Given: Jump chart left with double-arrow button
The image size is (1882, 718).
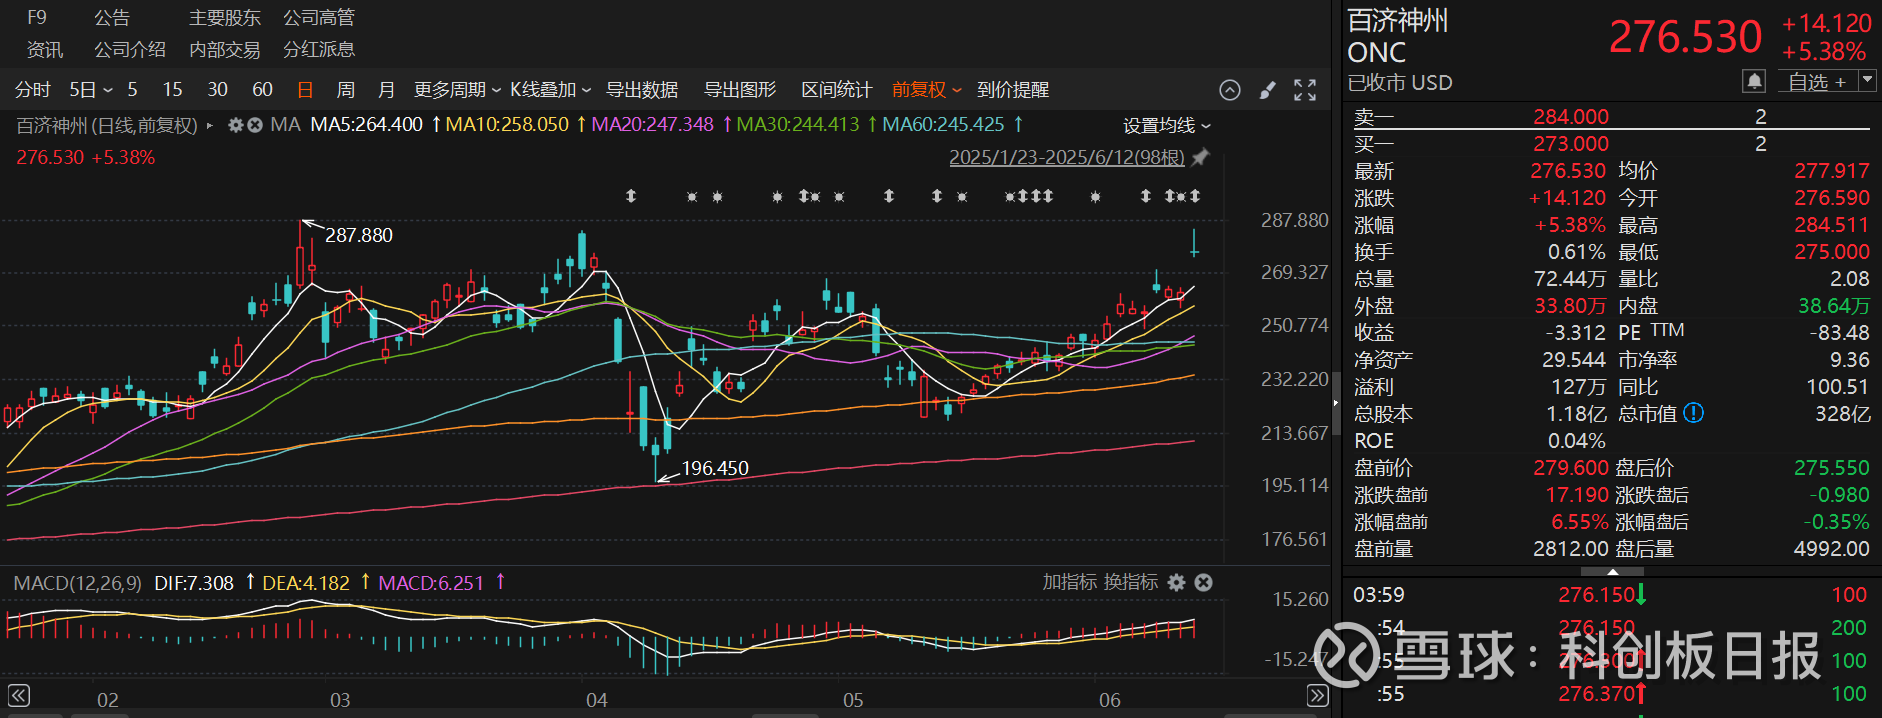Looking at the screenshot, I should coord(19,696).
